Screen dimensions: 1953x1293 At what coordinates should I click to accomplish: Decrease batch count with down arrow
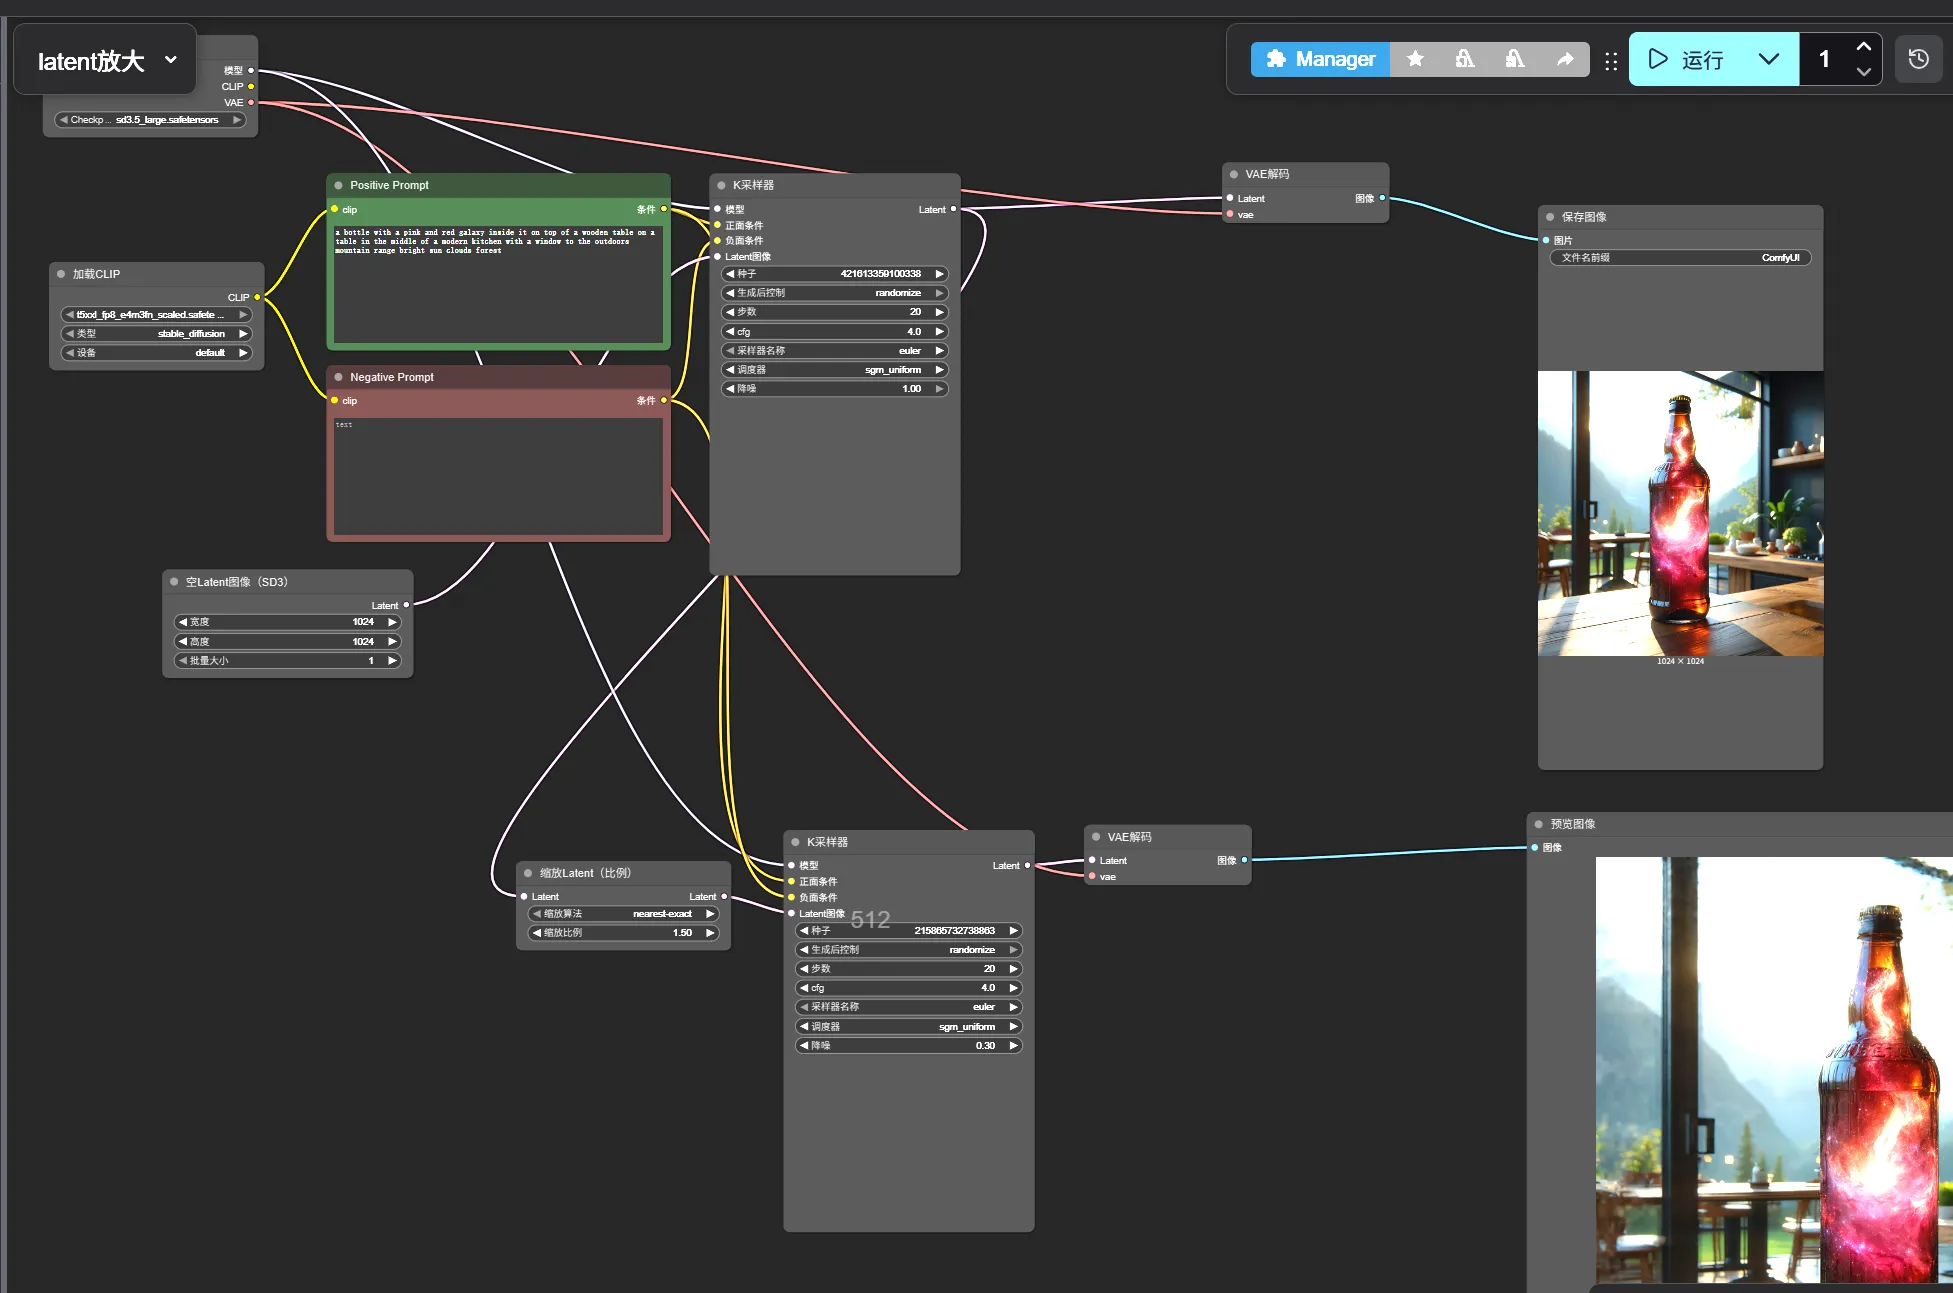coord(1864,72)
